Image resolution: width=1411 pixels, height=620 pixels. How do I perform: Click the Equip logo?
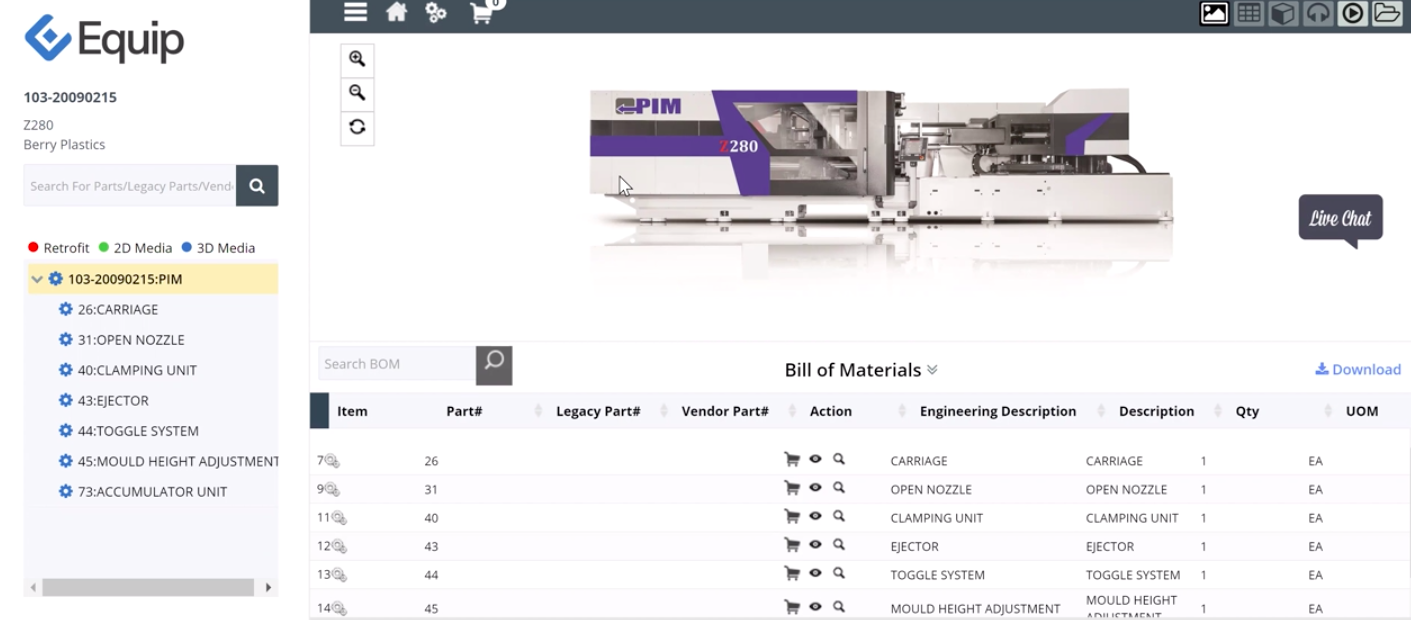[104, 40]
